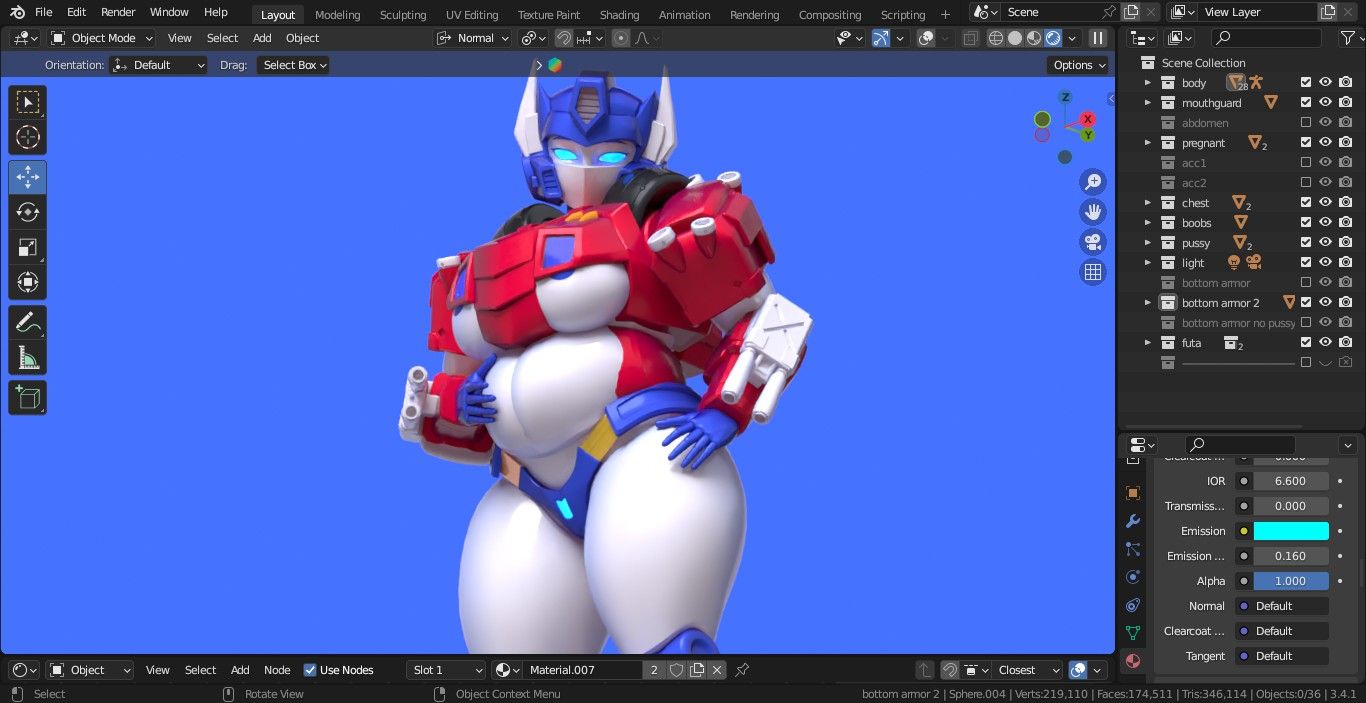Select the Add Cube tool
1366x703 pixels.
[x=28, y=398]
